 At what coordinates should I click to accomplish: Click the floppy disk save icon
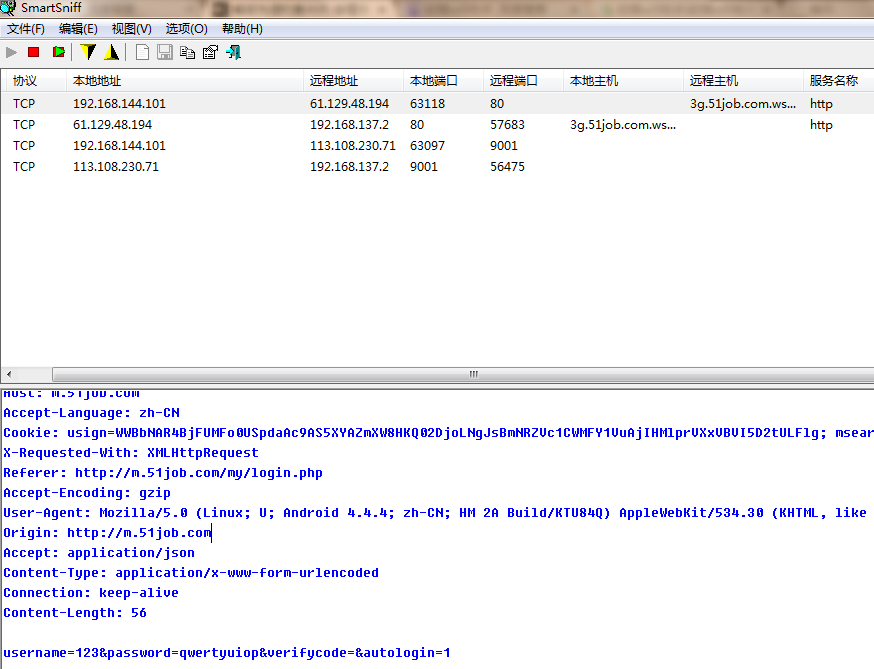pos(165,52)
